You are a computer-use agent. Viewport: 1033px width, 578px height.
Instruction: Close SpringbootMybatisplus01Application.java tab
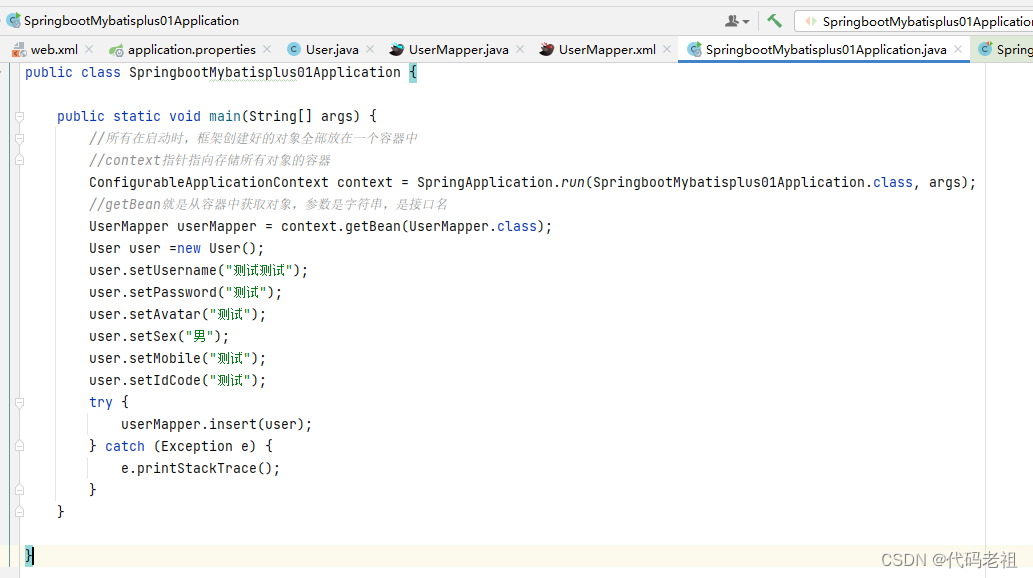click(958, 49)
